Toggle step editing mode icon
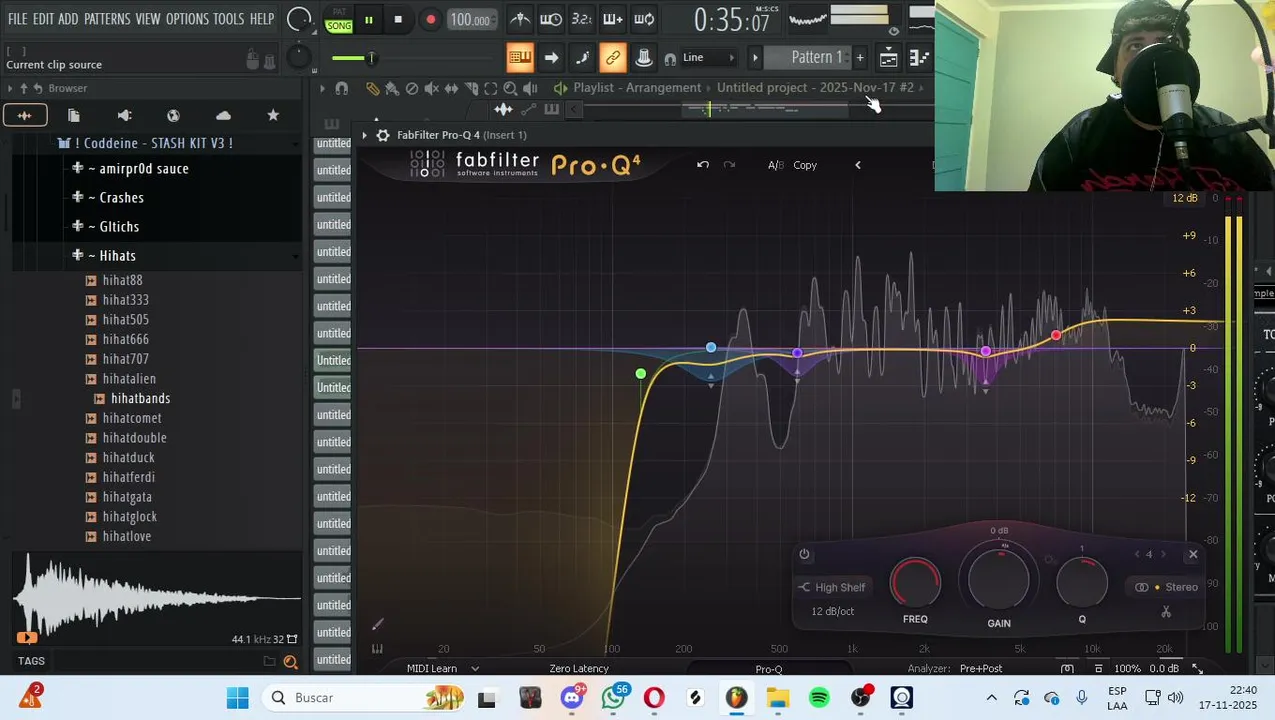Screen dimensions: 1275x720 click(x=582, y=58)
